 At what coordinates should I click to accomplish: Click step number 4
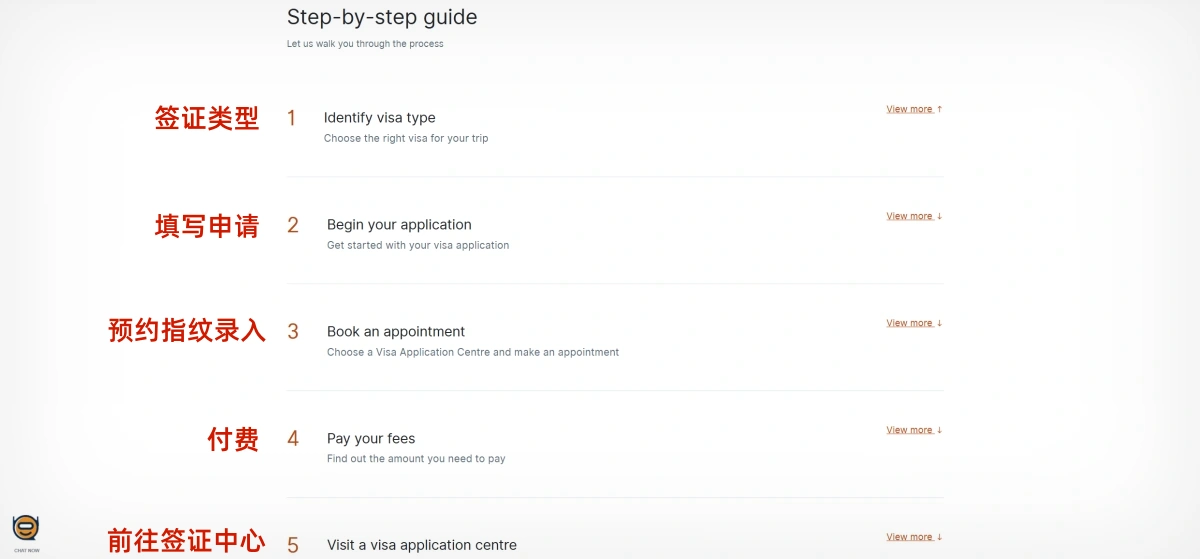pyautogui.click(x=293, y=439)
